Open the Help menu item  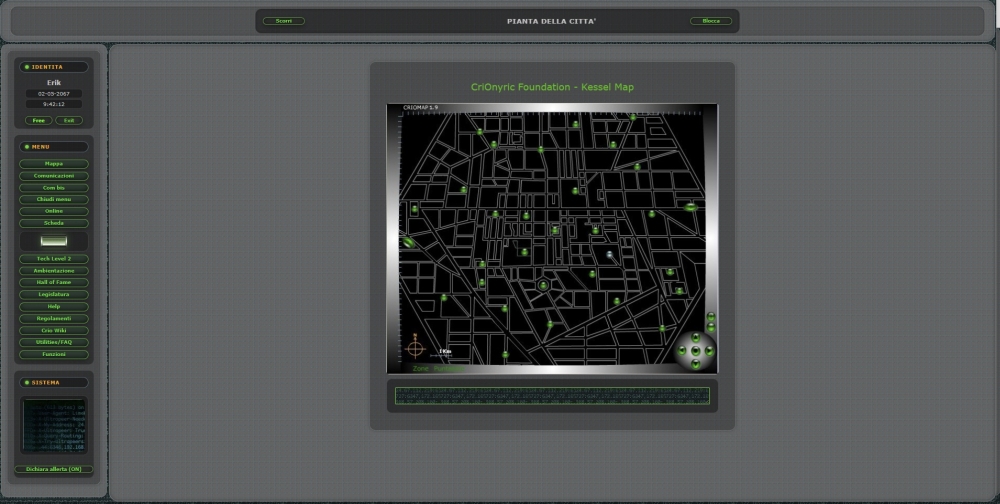click(x=54, y=307)
